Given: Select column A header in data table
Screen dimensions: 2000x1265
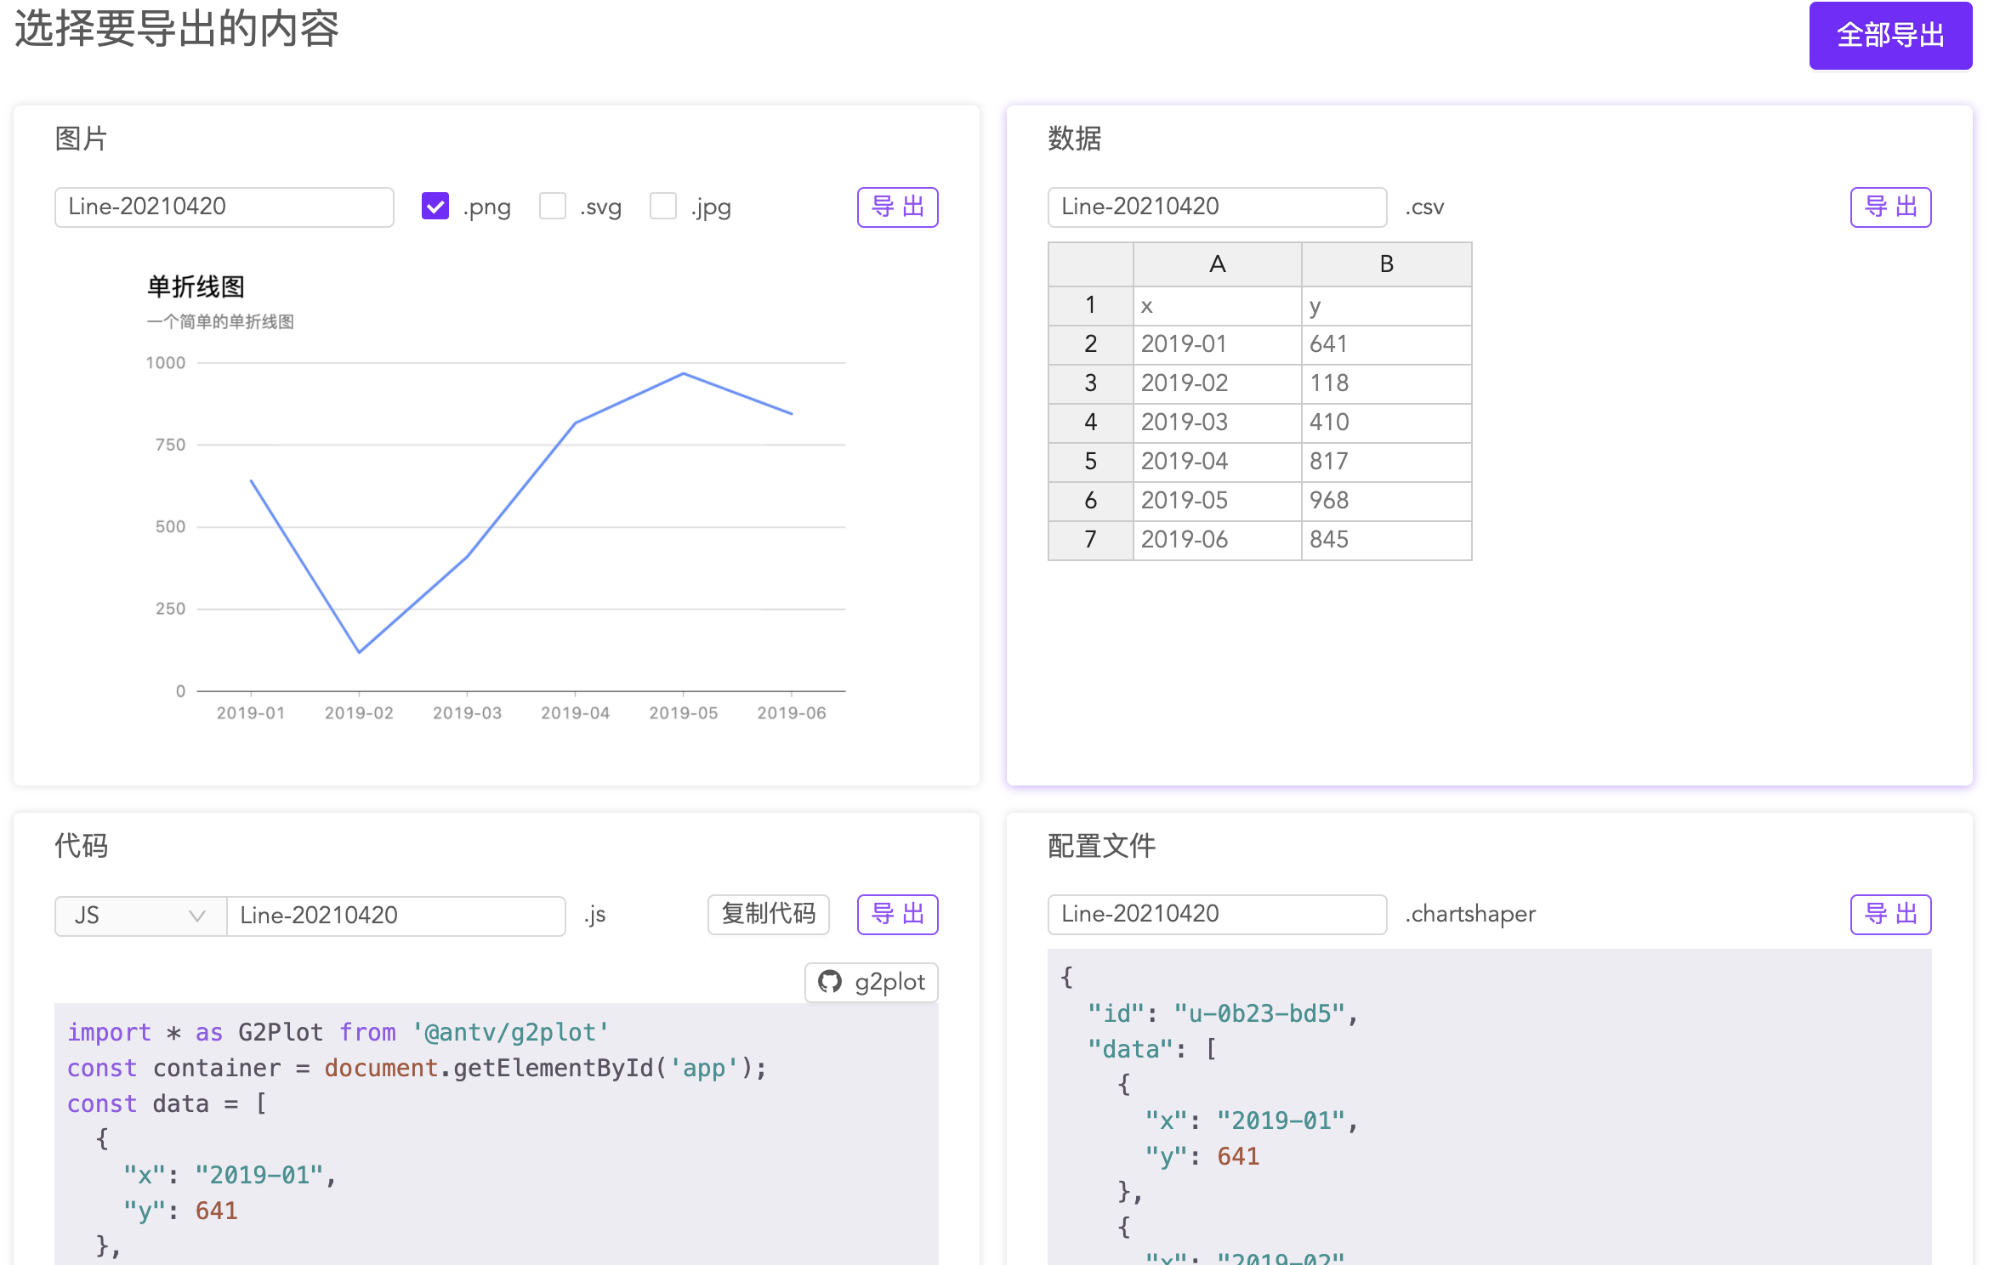Looking at the screenshot, I should pos(1217,264).
